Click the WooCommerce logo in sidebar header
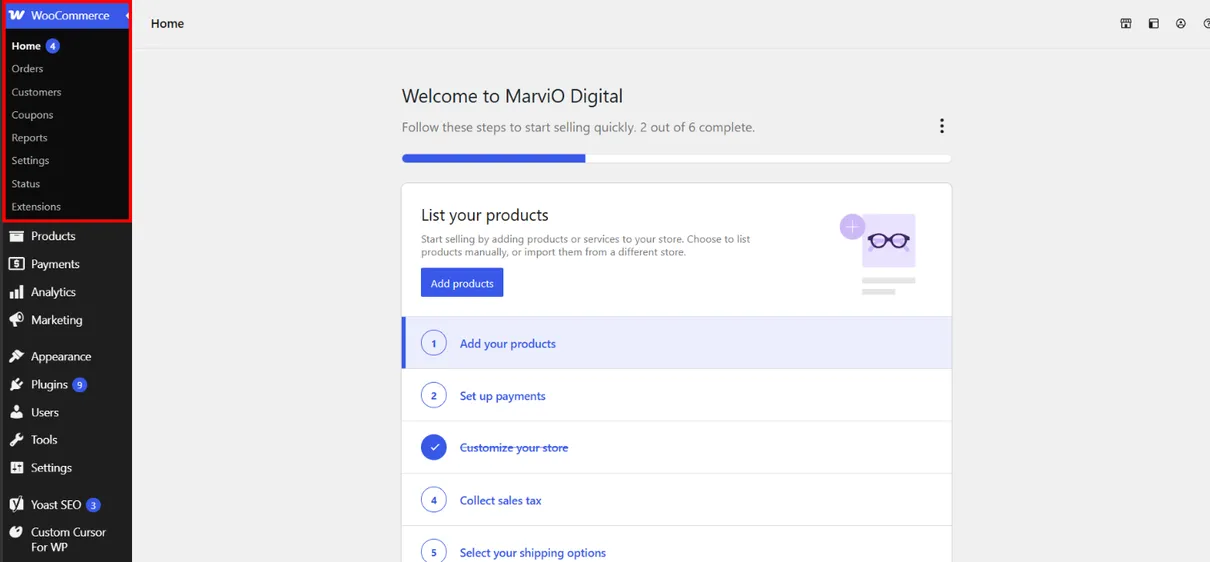This screenshot has height=562, width=1210. (17, 15)
